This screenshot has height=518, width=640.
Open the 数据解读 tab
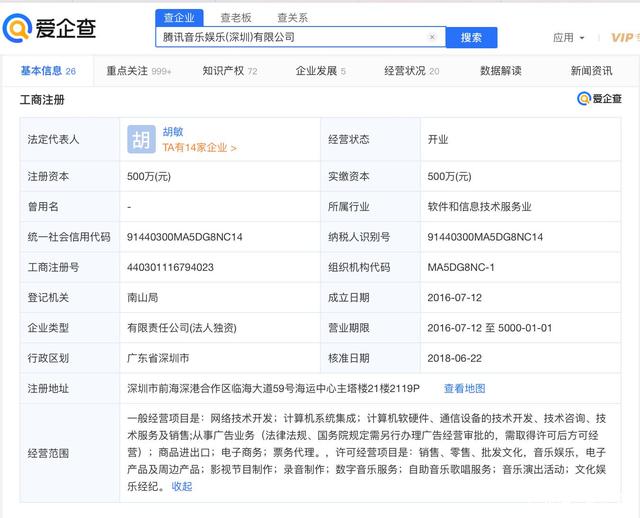[500, 71]
